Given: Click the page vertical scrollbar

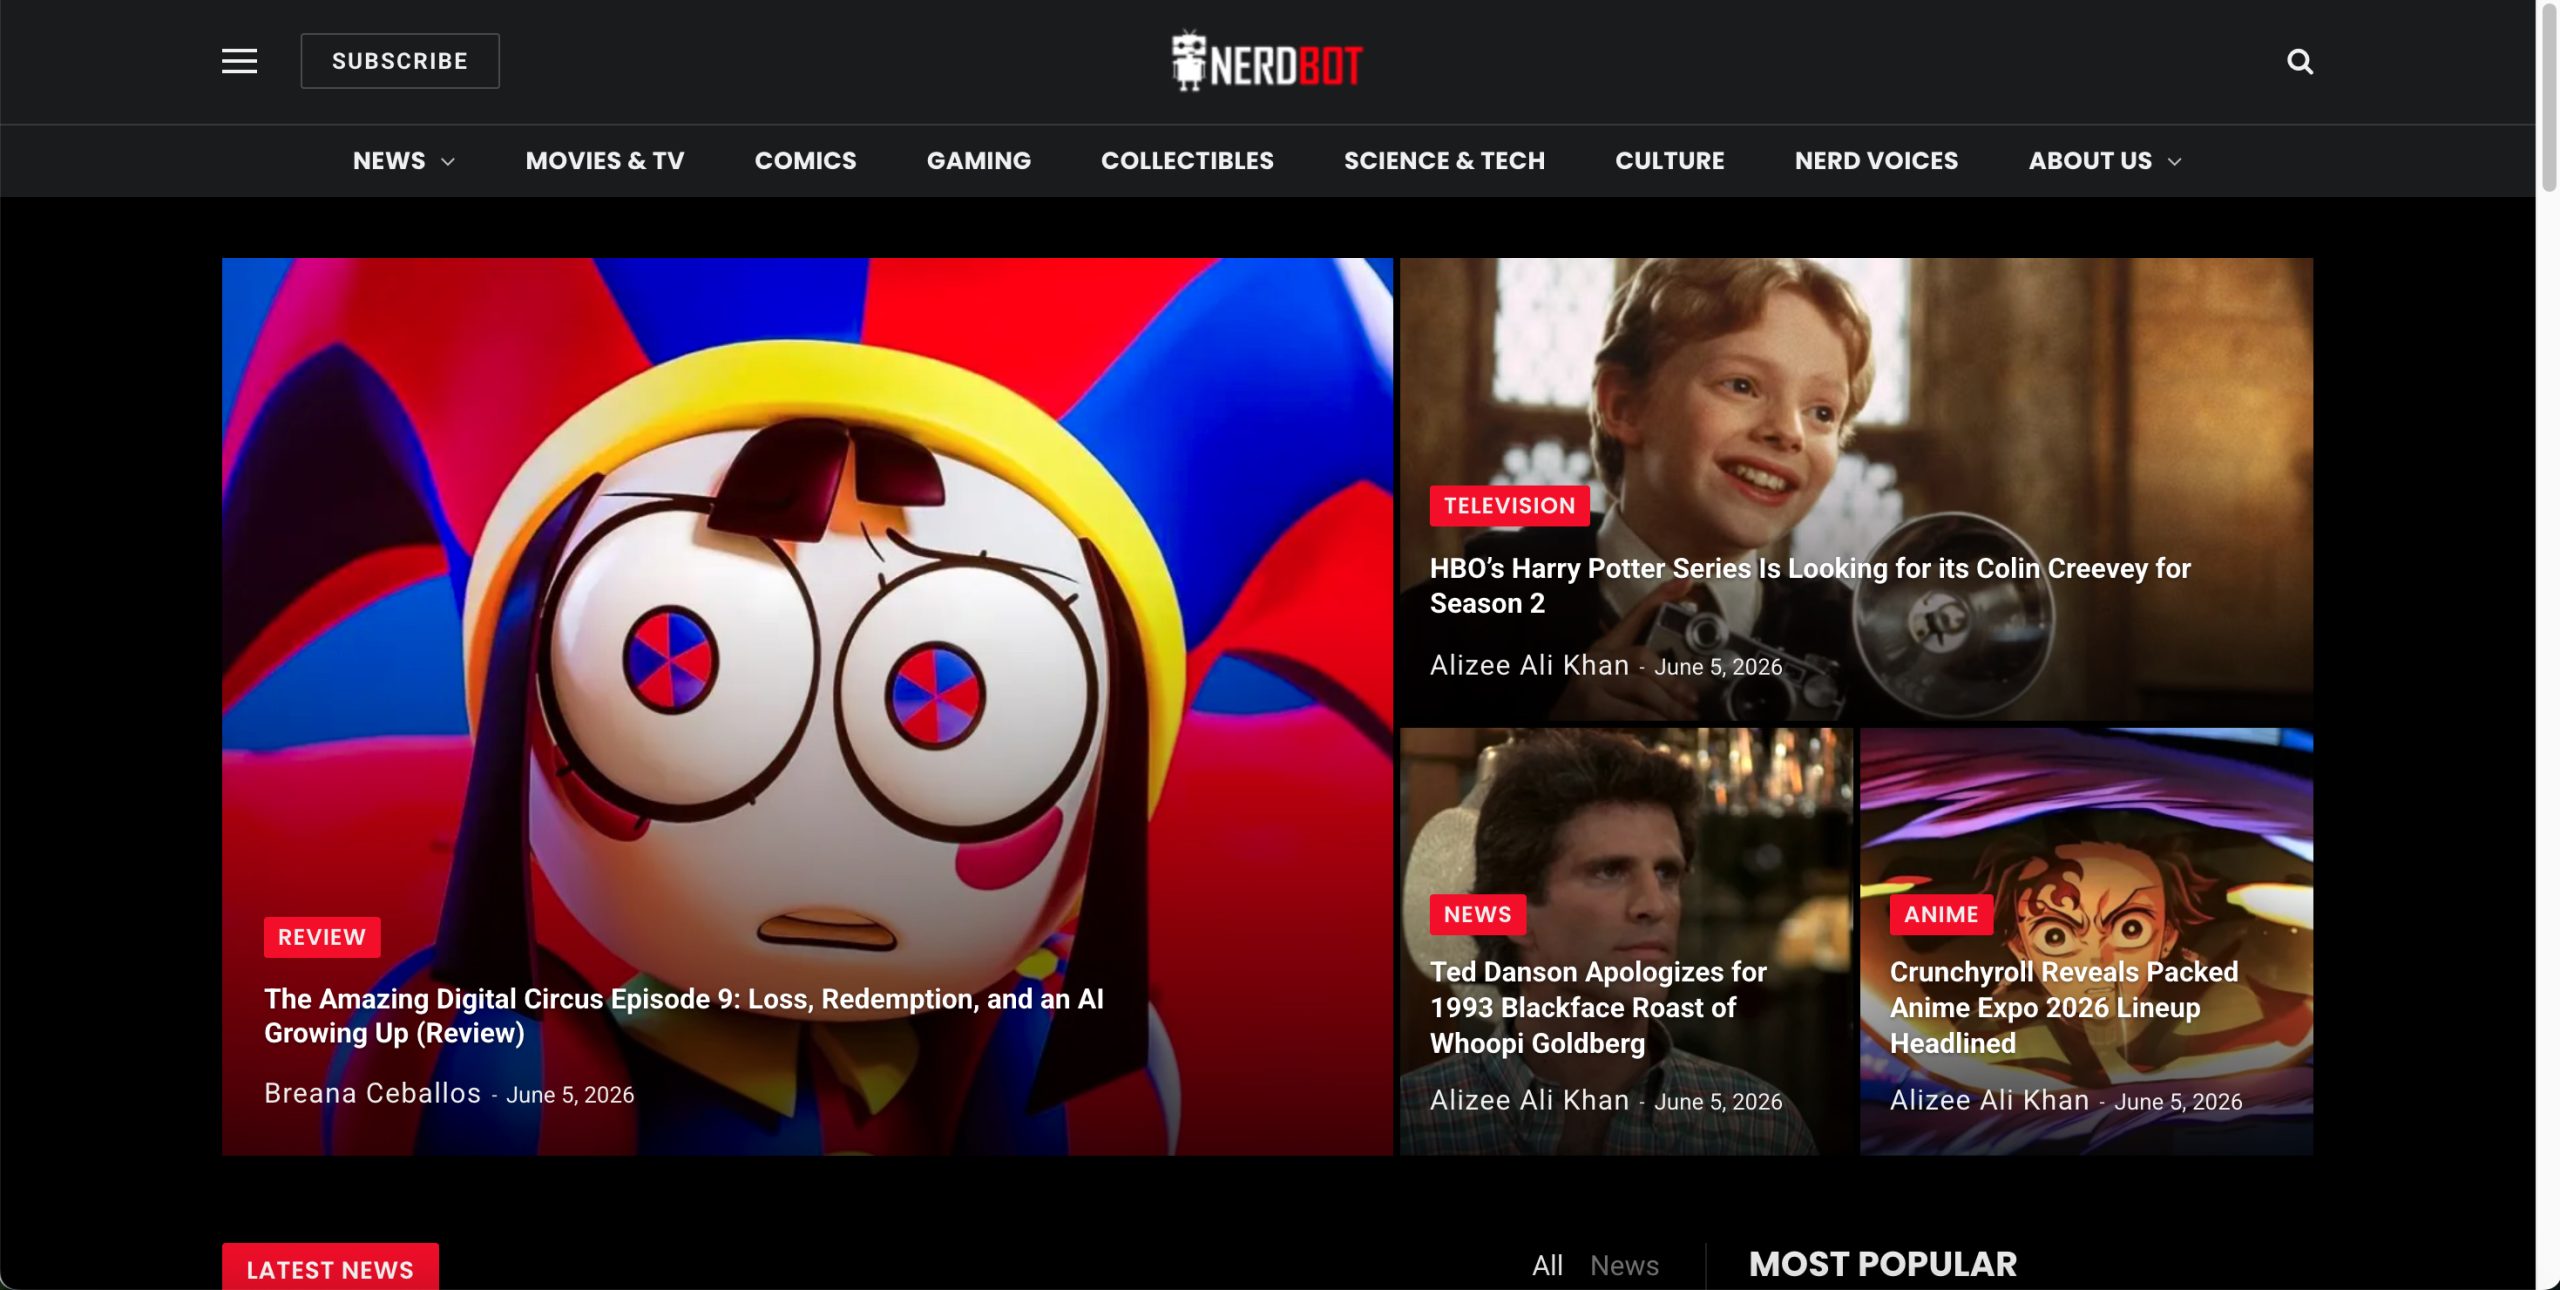Looking at the screenshot, I should (x=2548, y=100).
